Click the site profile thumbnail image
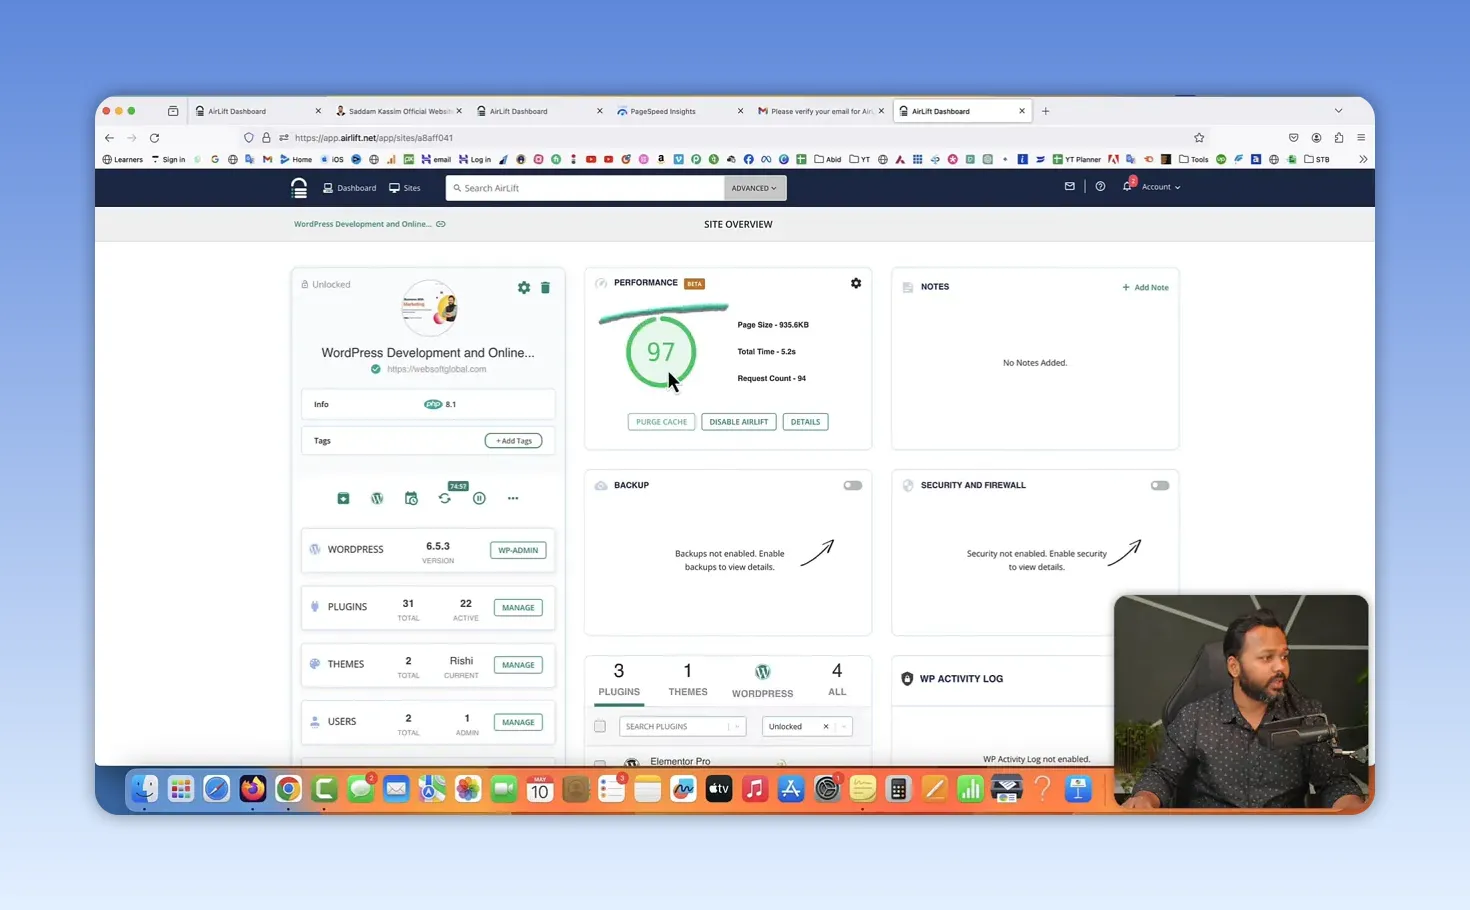This screenshot has height=910, width=1470. pos(430,308)
